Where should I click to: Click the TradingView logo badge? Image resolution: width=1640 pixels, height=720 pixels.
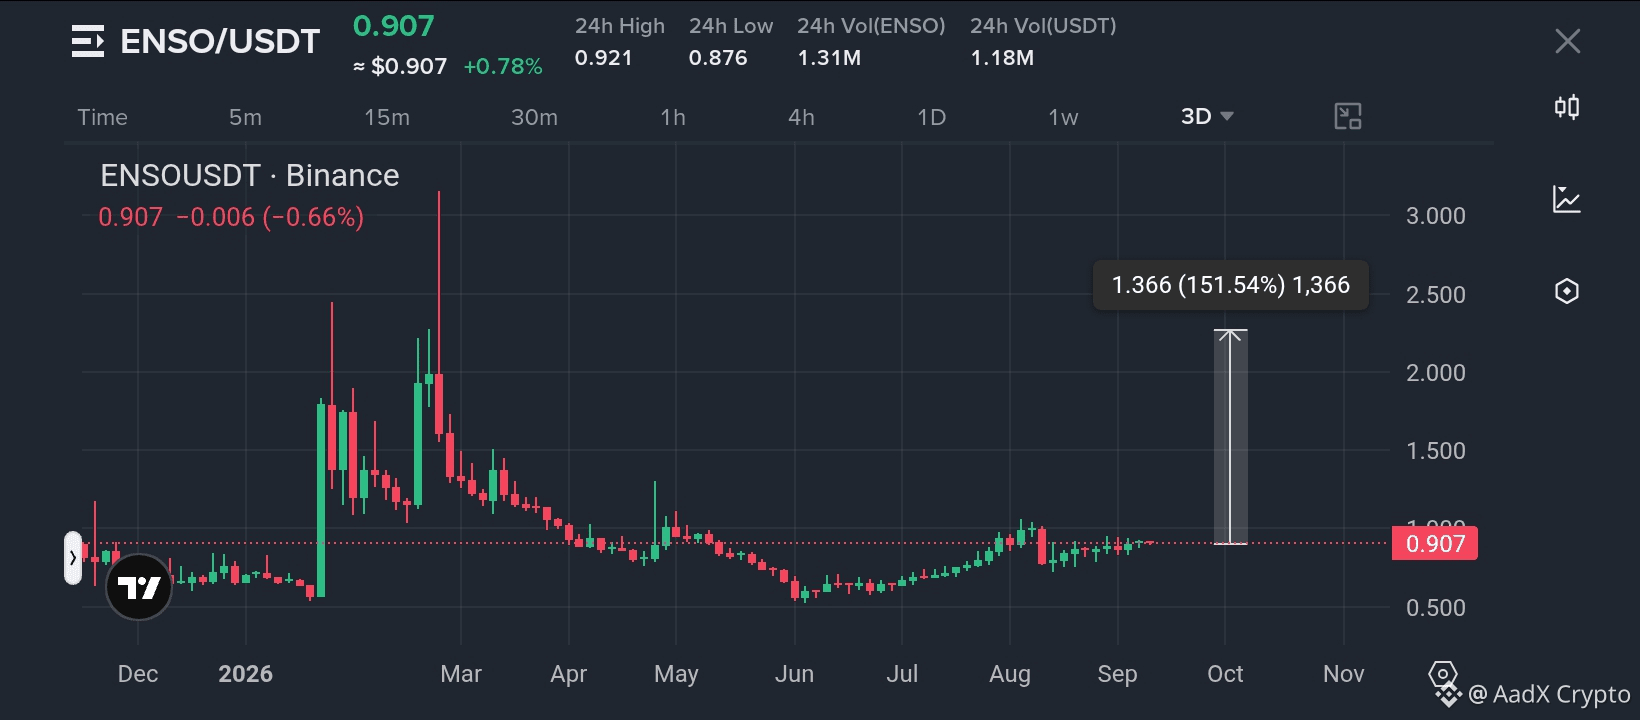[x=139, y=587]
